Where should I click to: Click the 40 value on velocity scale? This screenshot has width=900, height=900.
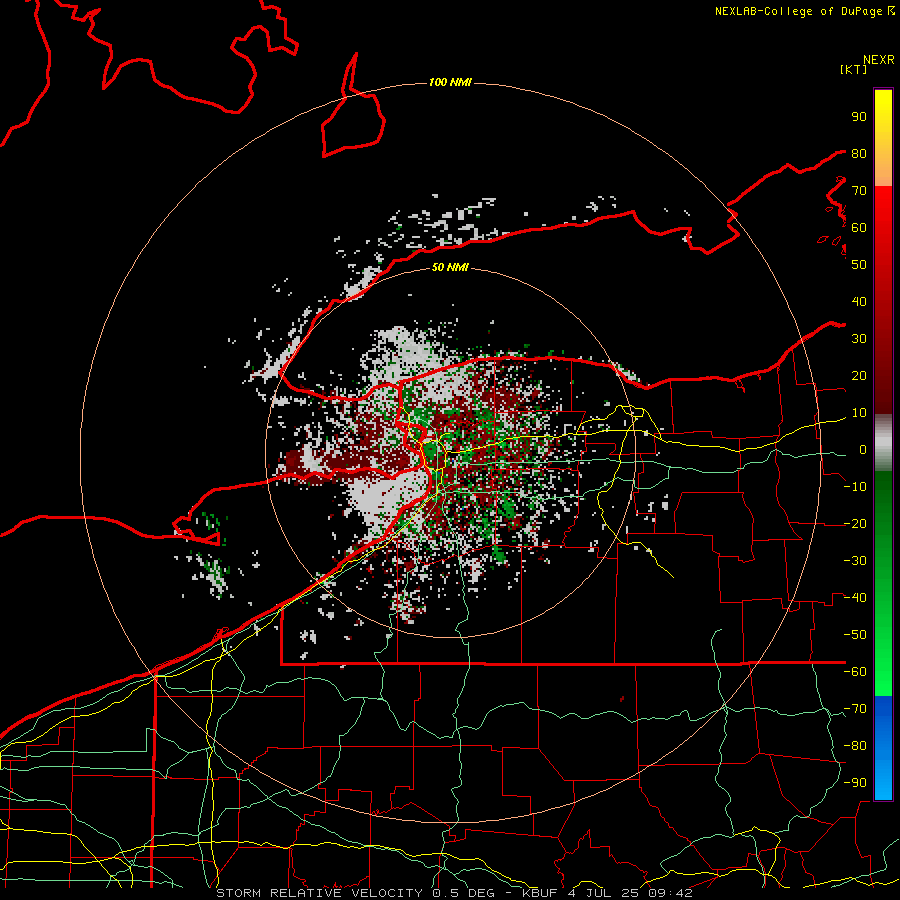(859, 302)
